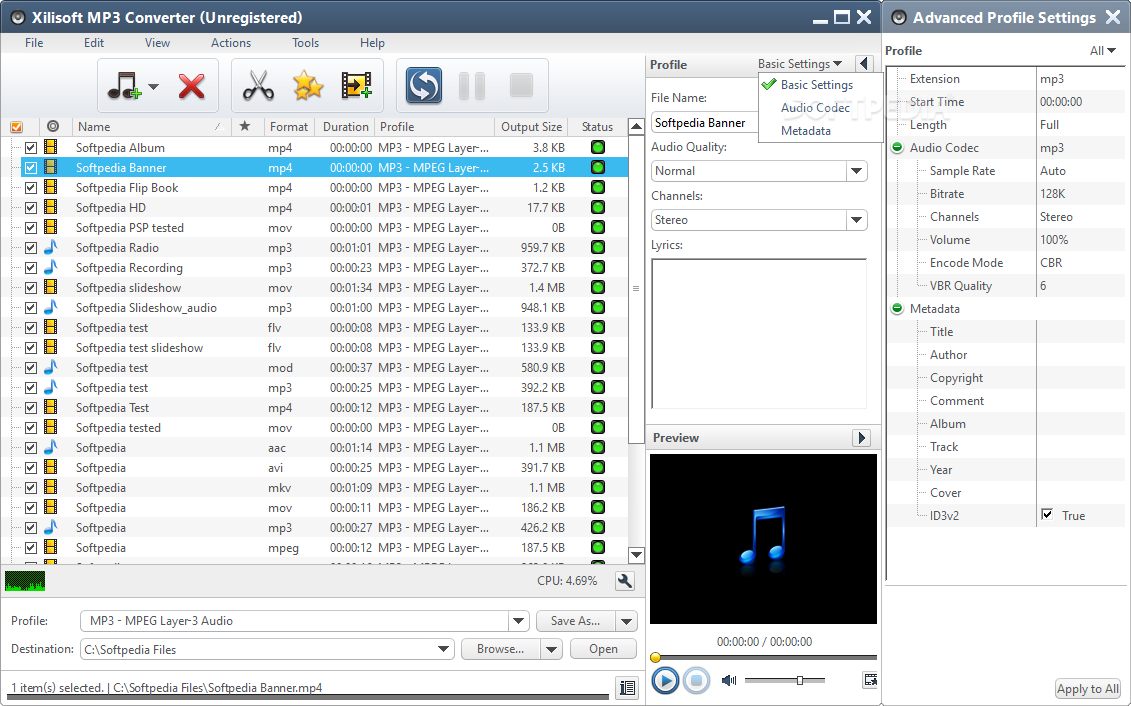Click the preview seek bar handle

pos(656,657)
